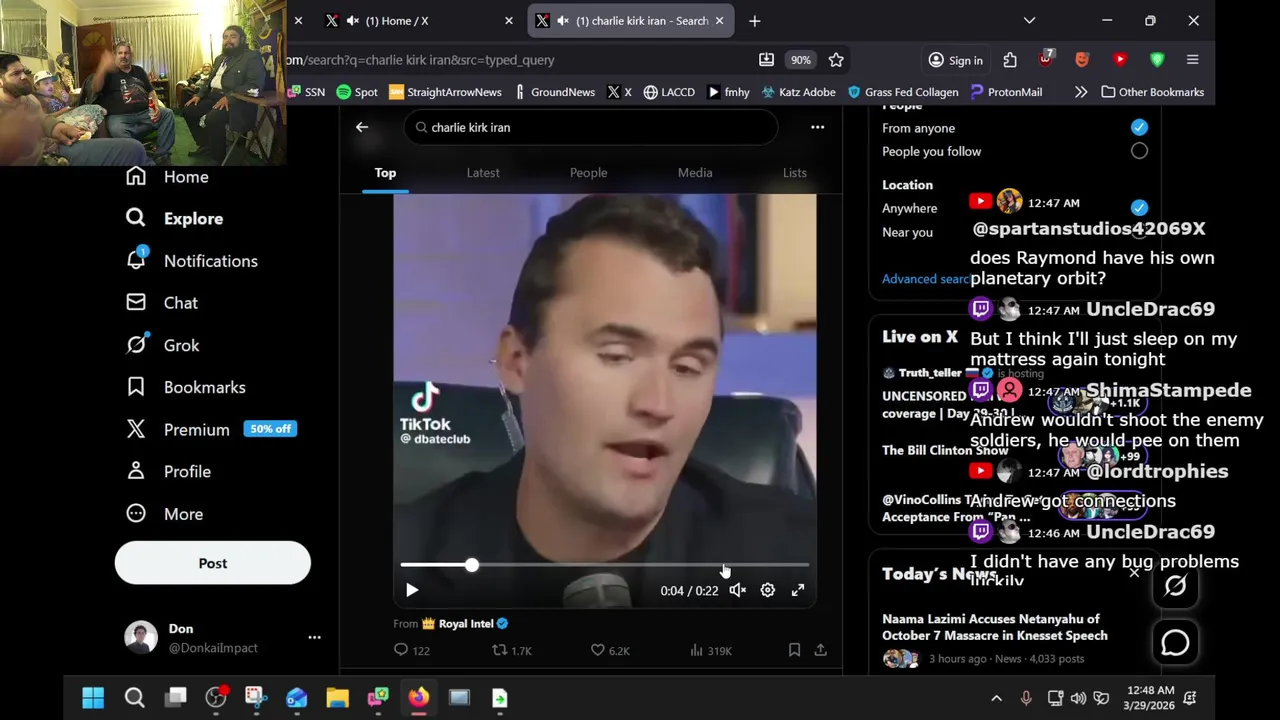
Task: Open the Grok floating button
Action: pyautogui.click(x=1175, y=586)
